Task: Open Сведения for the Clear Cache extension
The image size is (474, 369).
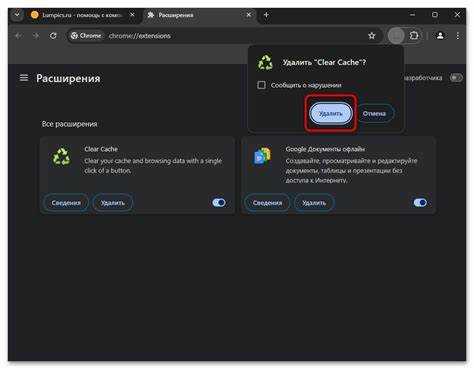Action: tap(66, 203)
